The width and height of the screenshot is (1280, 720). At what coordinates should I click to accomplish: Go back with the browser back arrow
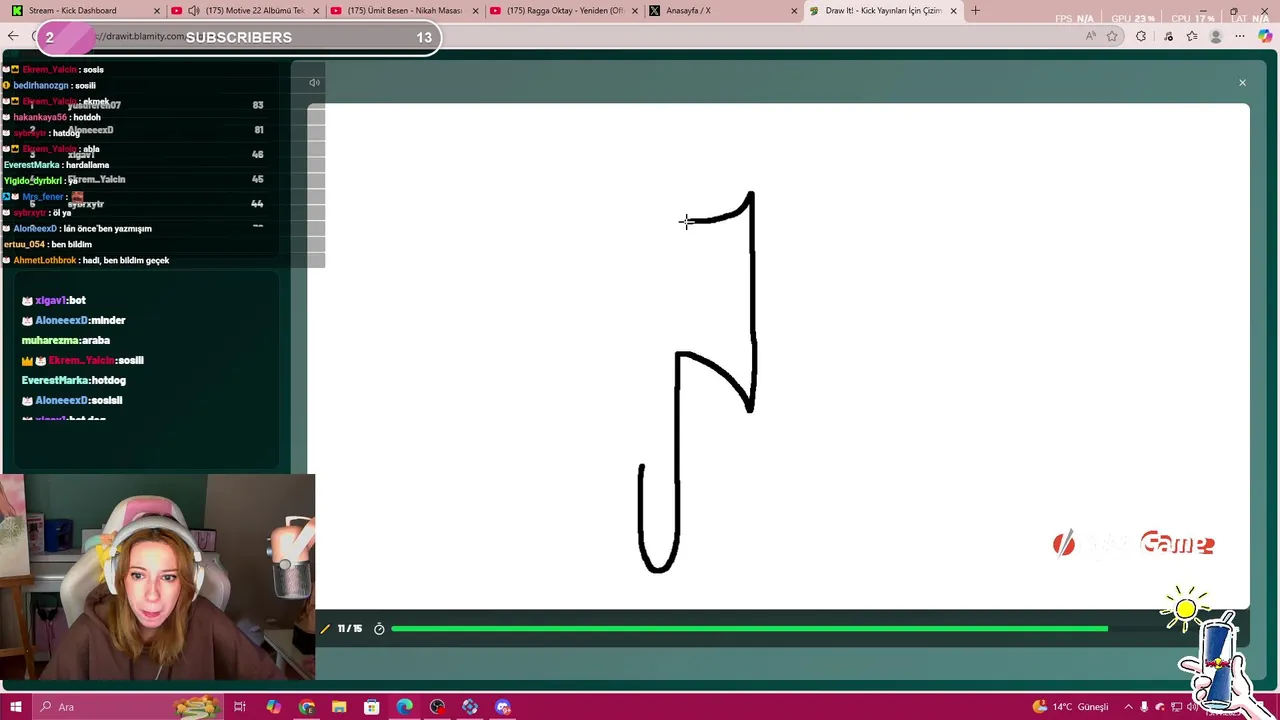coord(13,36)
